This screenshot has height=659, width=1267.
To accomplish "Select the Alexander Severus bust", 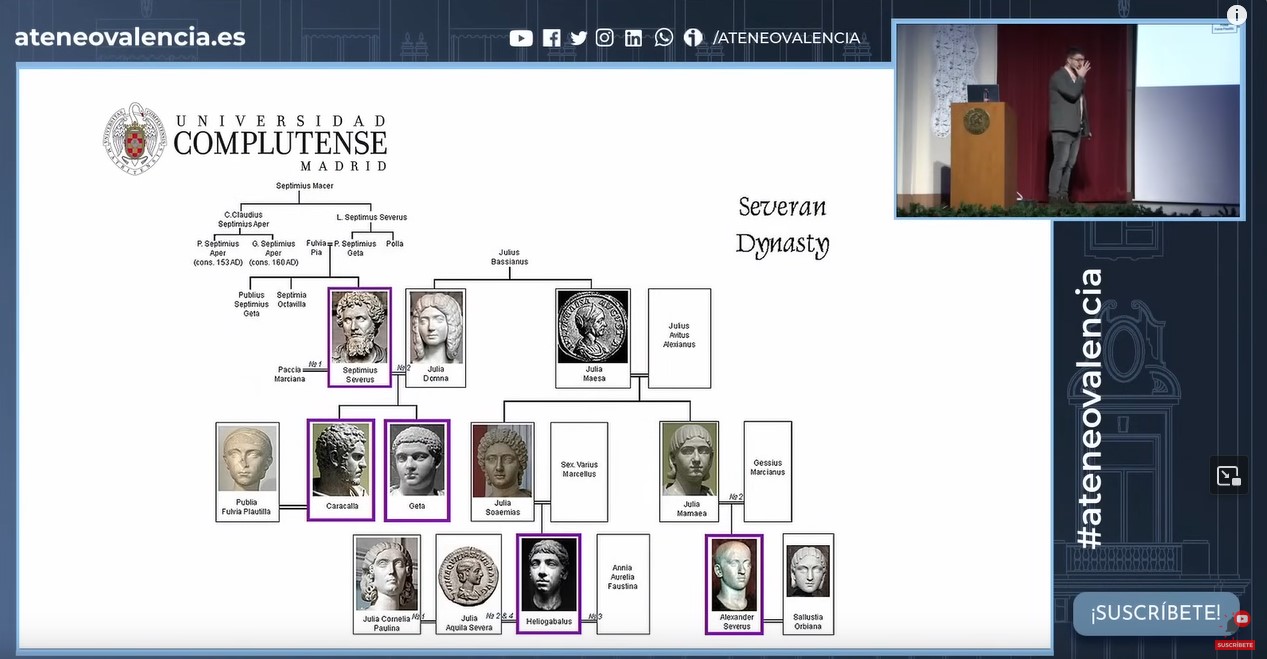I will [x=734, y=575].
